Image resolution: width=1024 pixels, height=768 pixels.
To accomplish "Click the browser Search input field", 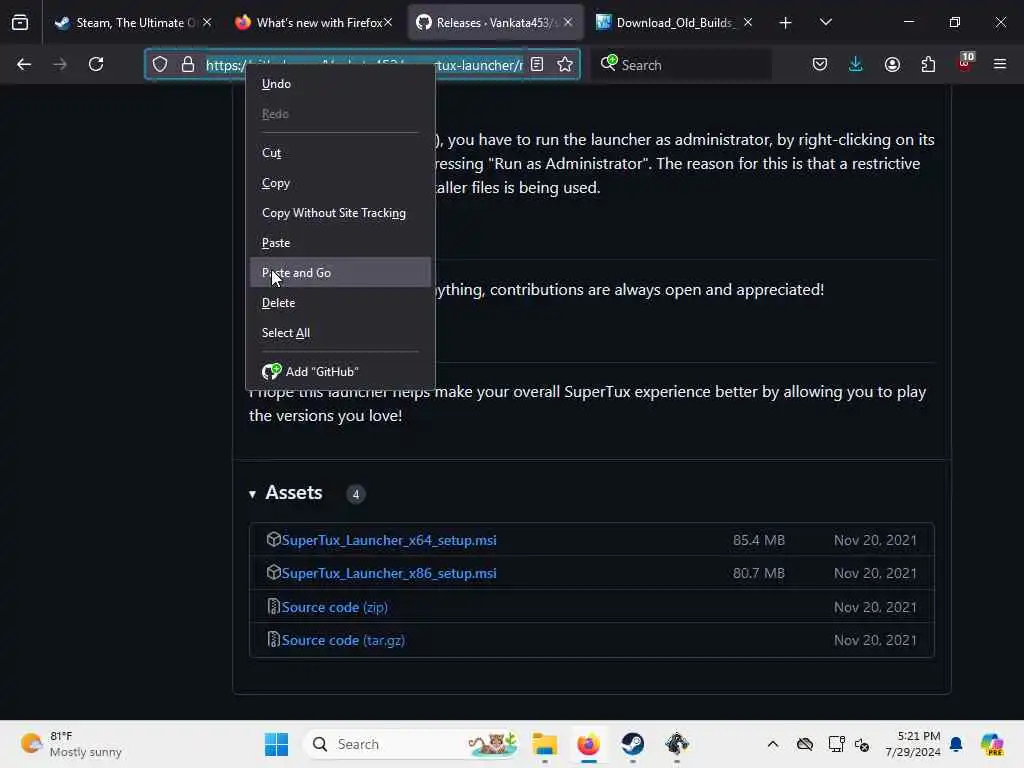I will (x=681, y=65).
